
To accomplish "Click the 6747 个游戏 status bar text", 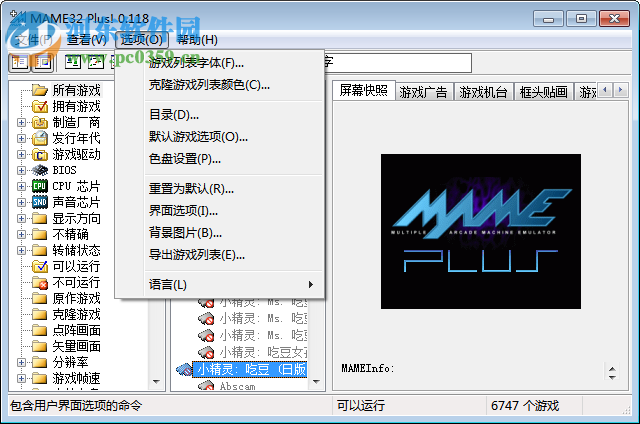I will pyautogui.click(x=525, y=405).
